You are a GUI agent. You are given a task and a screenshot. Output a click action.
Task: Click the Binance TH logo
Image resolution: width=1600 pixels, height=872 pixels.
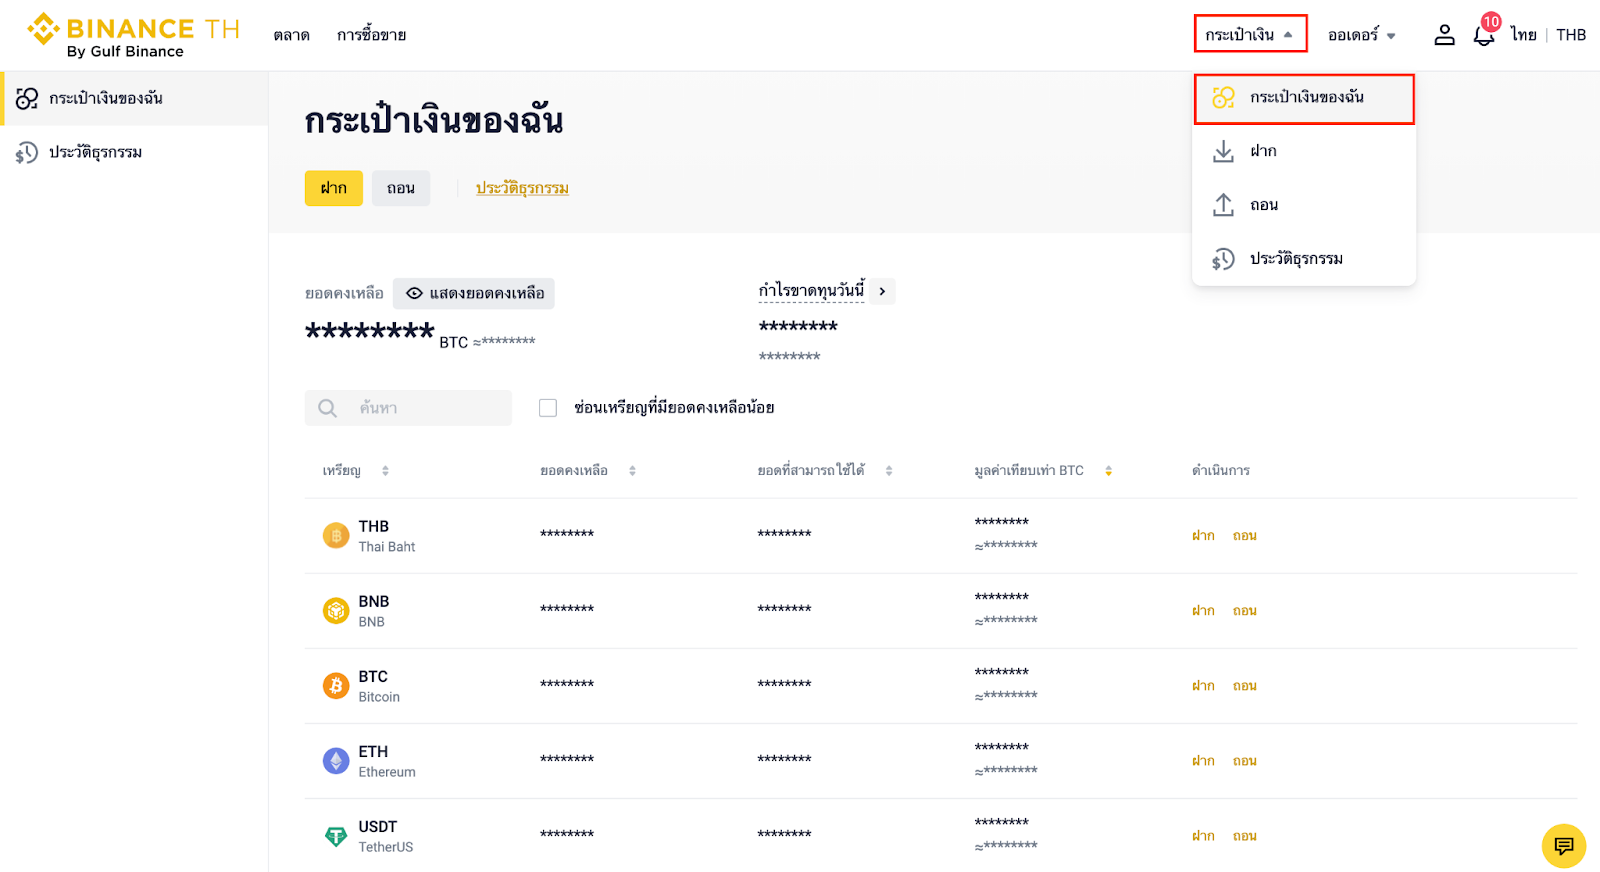(133, 35)
